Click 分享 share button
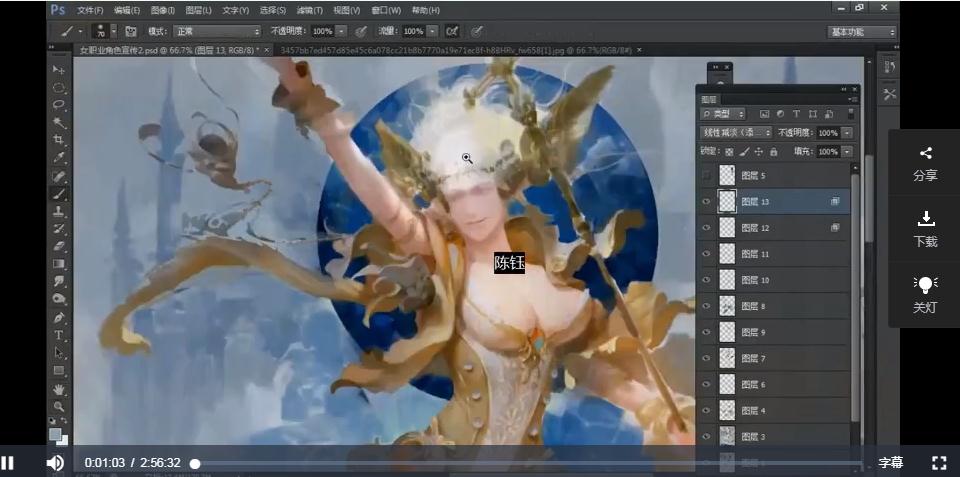This screenshot has height=477, width=960. pyautogui.click(x=925, y=164)
